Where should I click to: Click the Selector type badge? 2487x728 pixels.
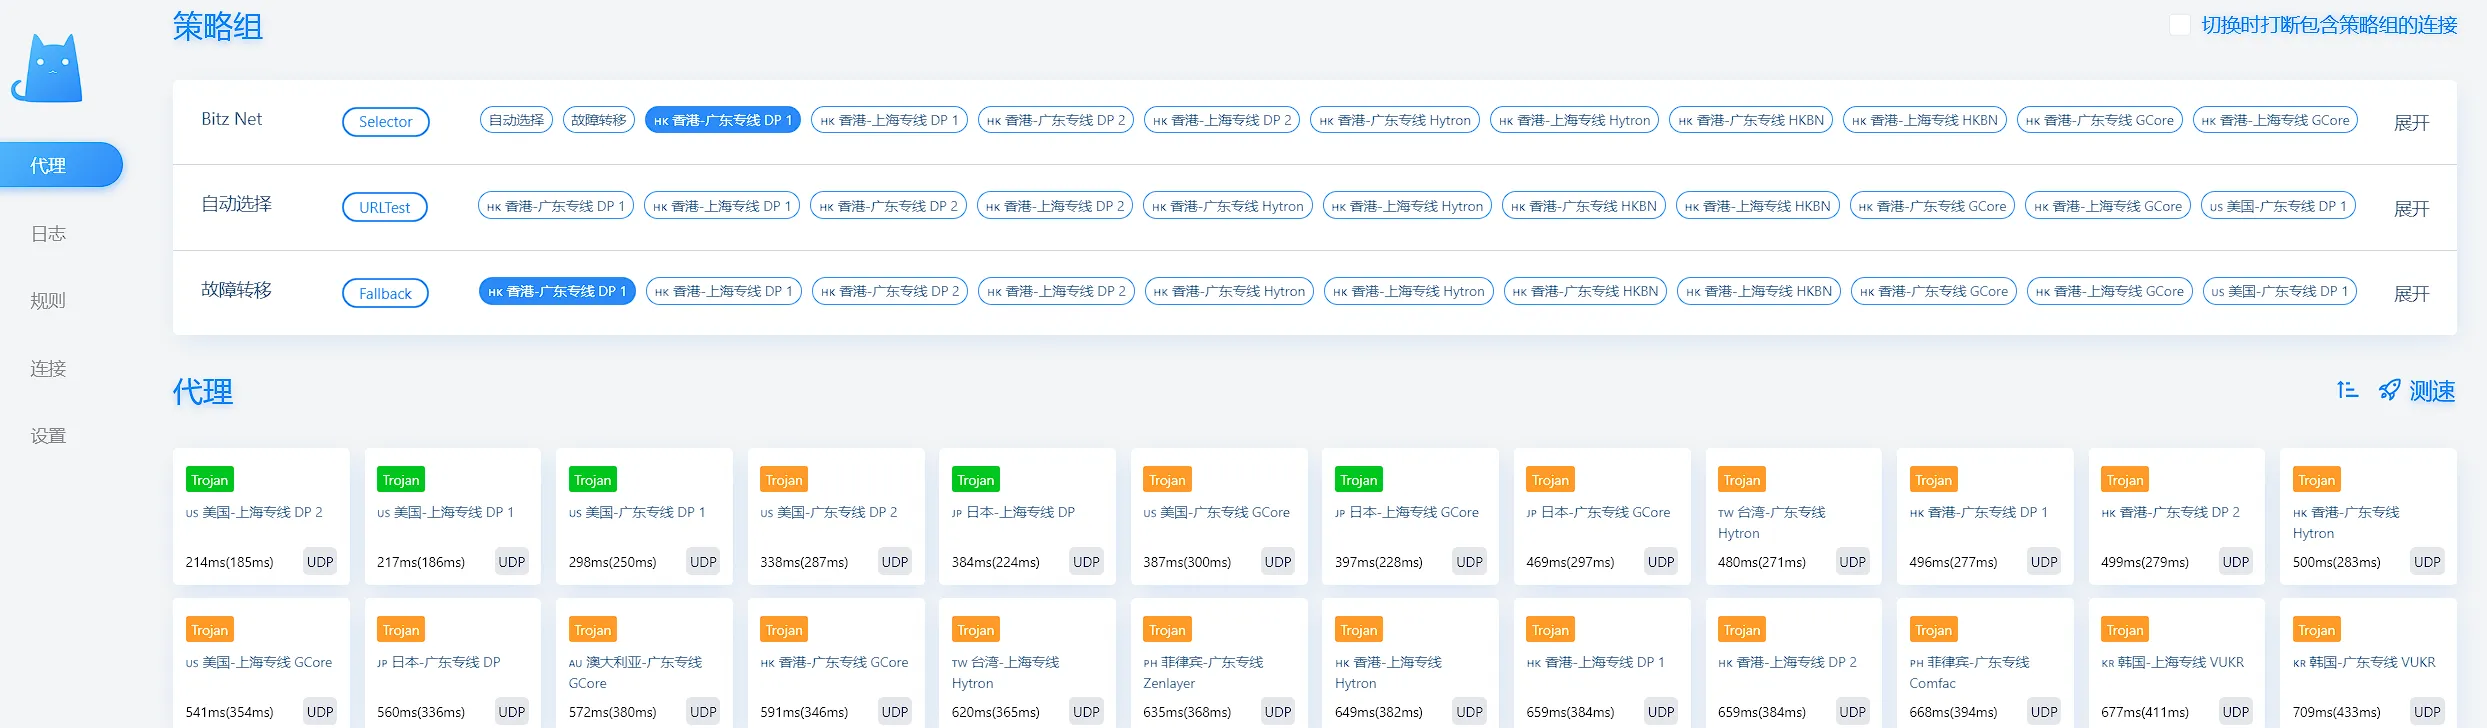point(385,122)
